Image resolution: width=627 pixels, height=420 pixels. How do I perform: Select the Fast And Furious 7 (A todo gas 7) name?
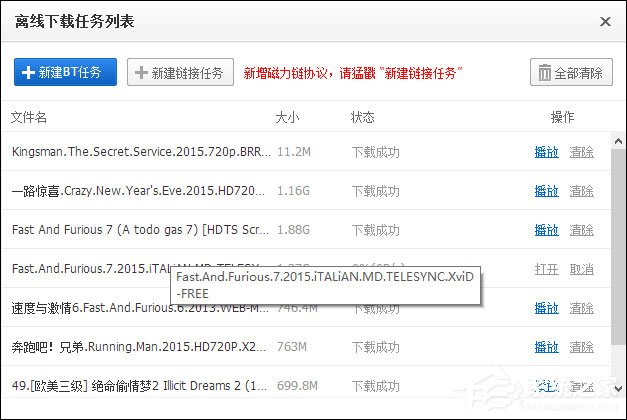coord(140,230)
